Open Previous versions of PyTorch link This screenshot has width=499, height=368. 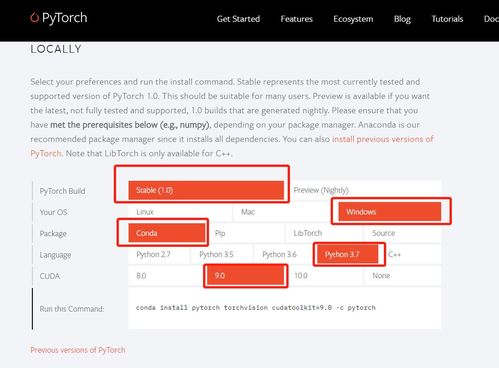click(78, 350)
